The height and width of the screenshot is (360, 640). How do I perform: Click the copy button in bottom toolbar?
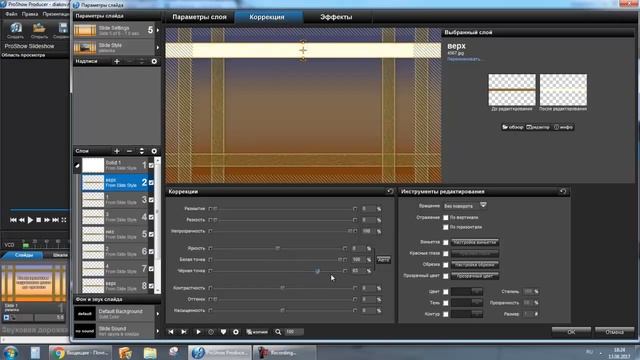pyautogui.click(x=257, y=332)
